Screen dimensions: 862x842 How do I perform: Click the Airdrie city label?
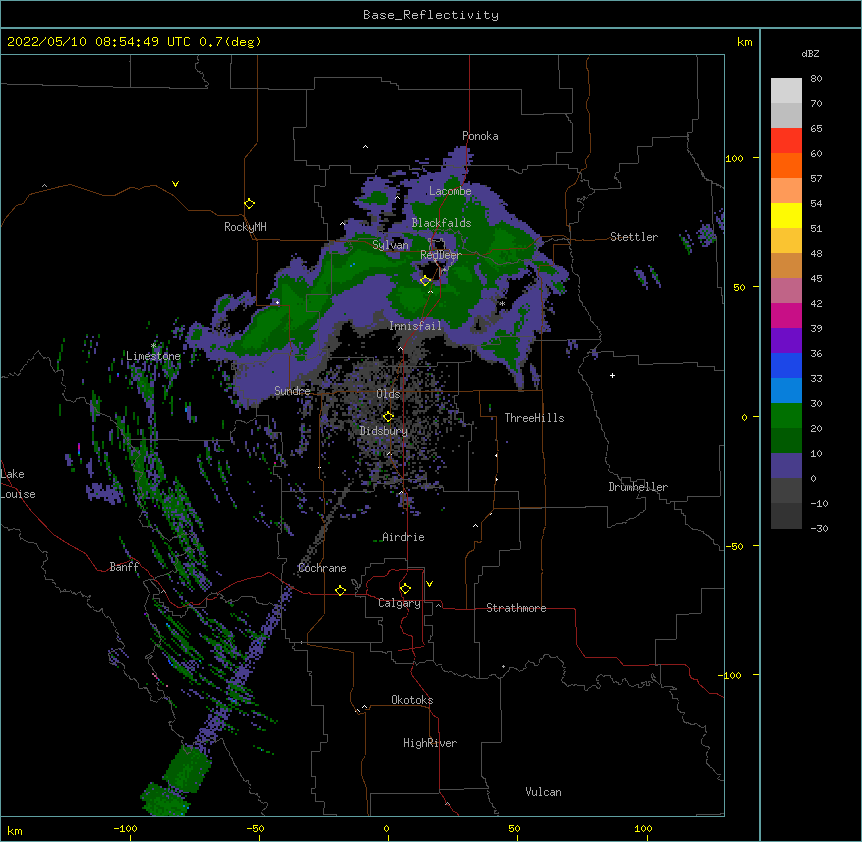(x=403, y=537)
